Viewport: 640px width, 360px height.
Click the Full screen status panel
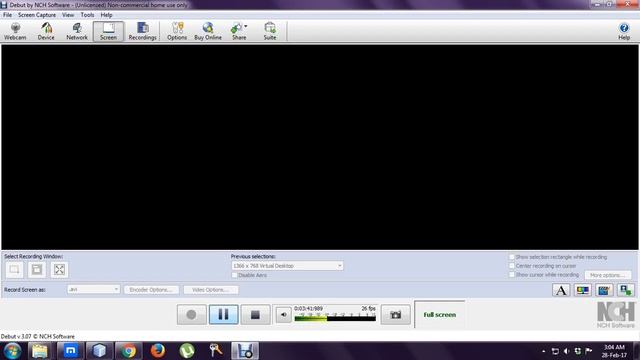(440, 315)
